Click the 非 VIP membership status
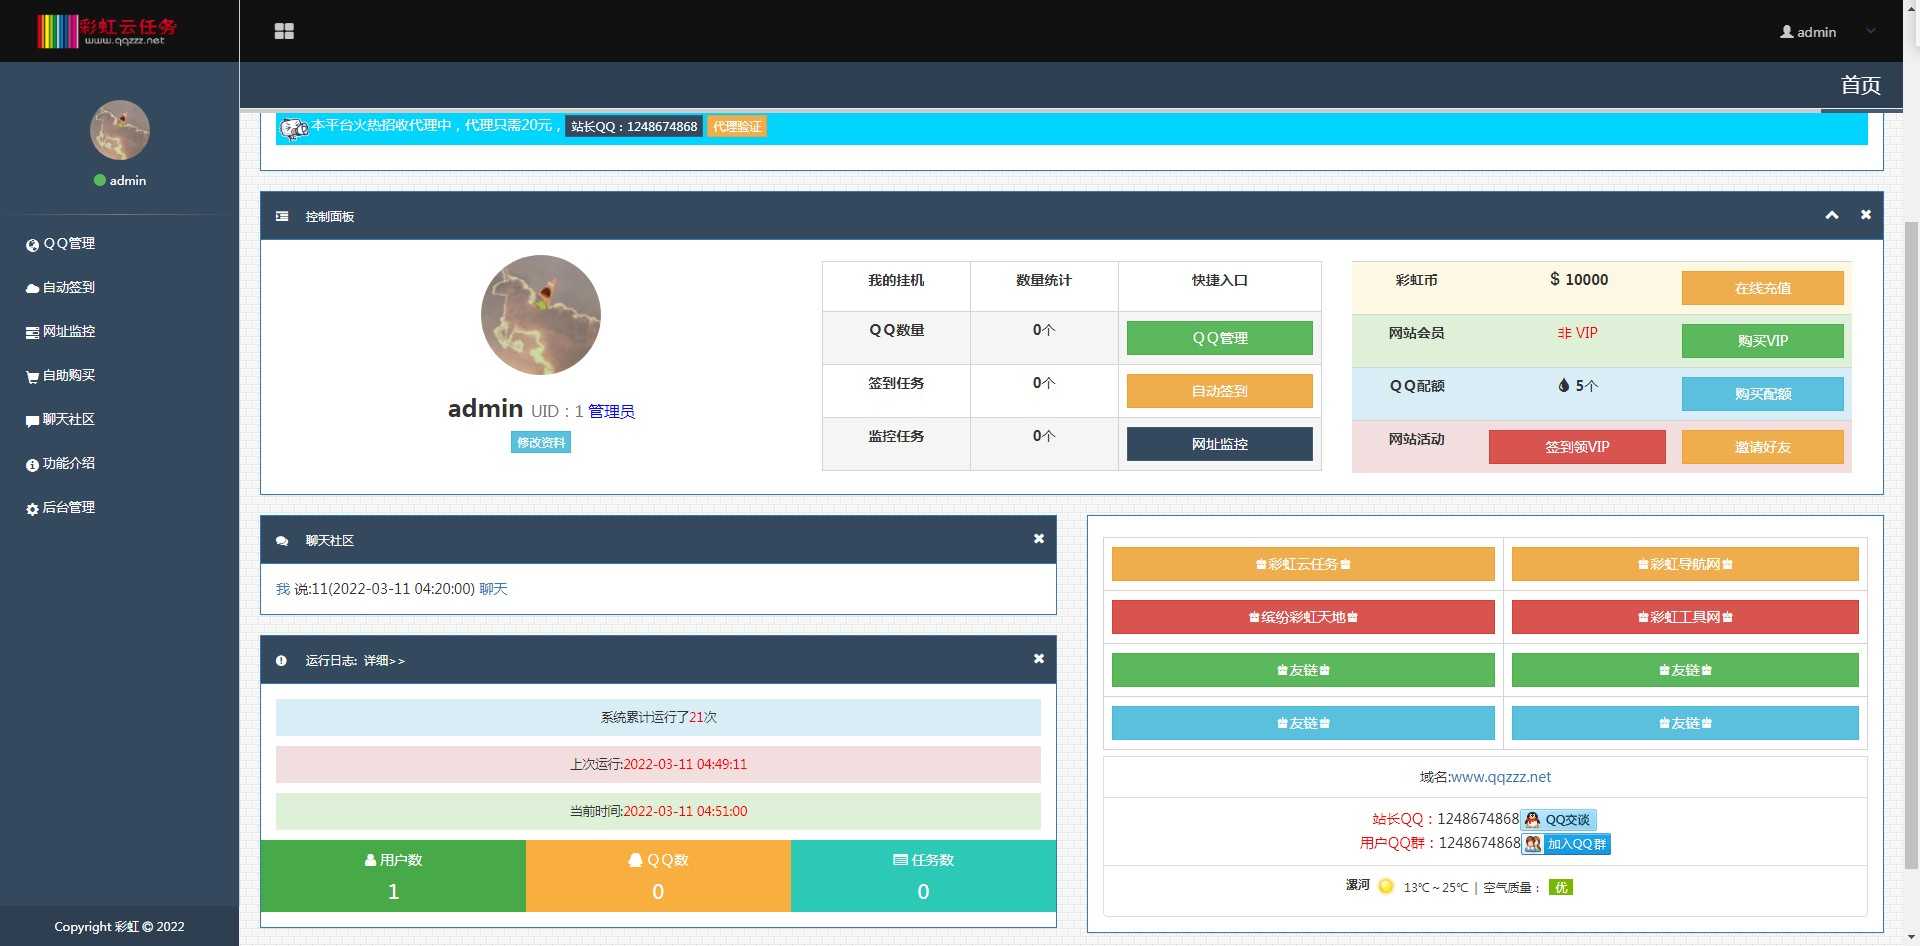Screen dimensions: 1920x946 coord(1577,333)
